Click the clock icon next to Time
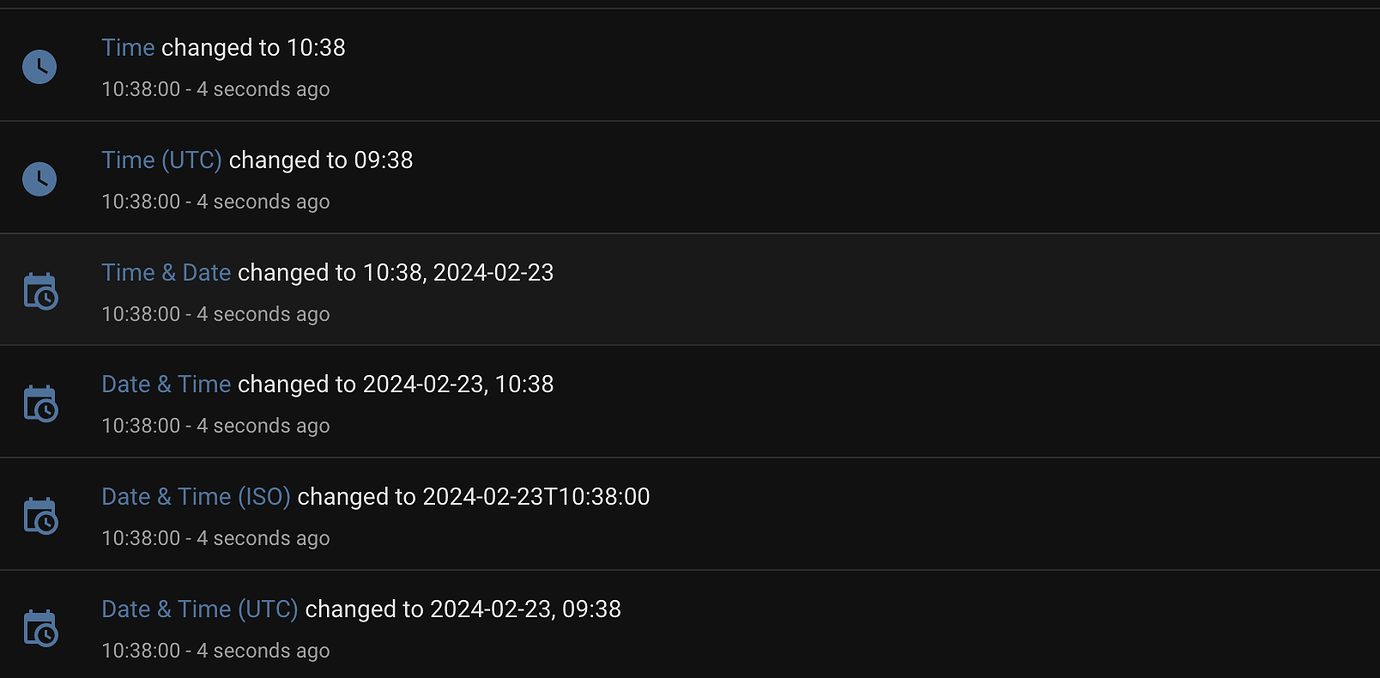 (38, 66)
